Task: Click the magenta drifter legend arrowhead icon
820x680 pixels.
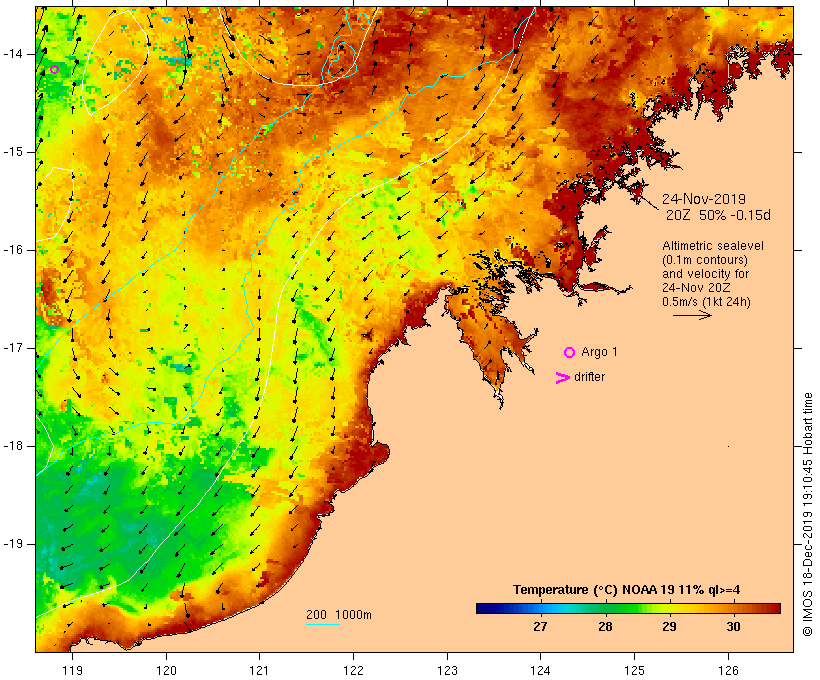Action: tap(562, 378)
